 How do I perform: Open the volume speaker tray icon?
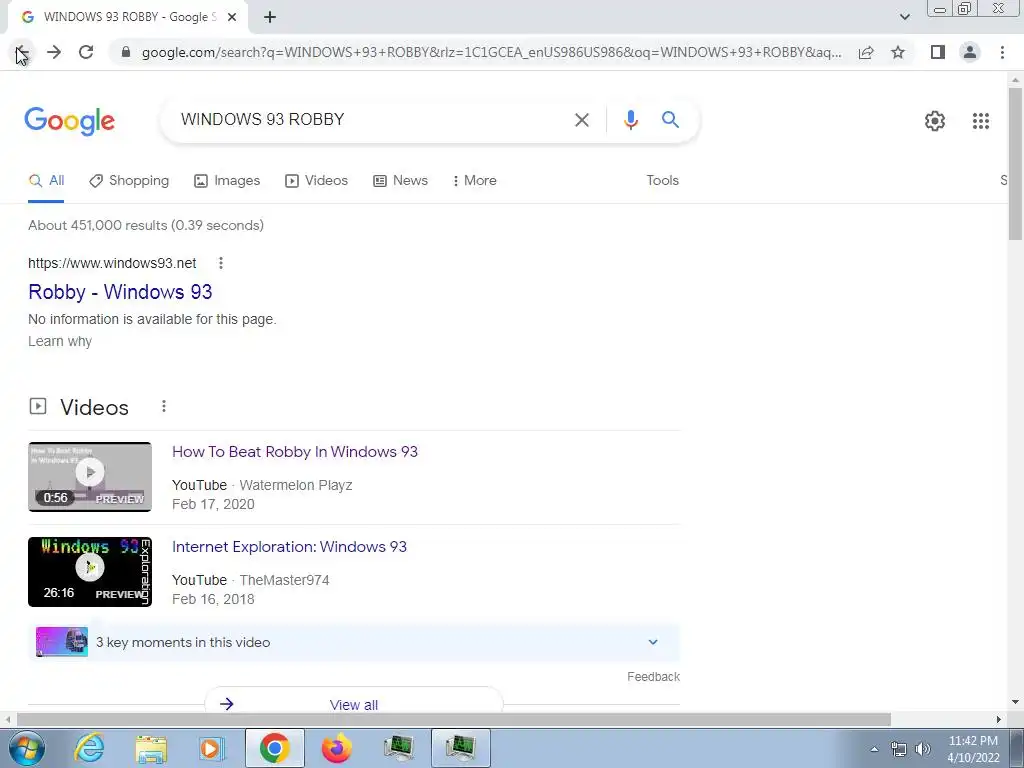(x=923, y=749)
